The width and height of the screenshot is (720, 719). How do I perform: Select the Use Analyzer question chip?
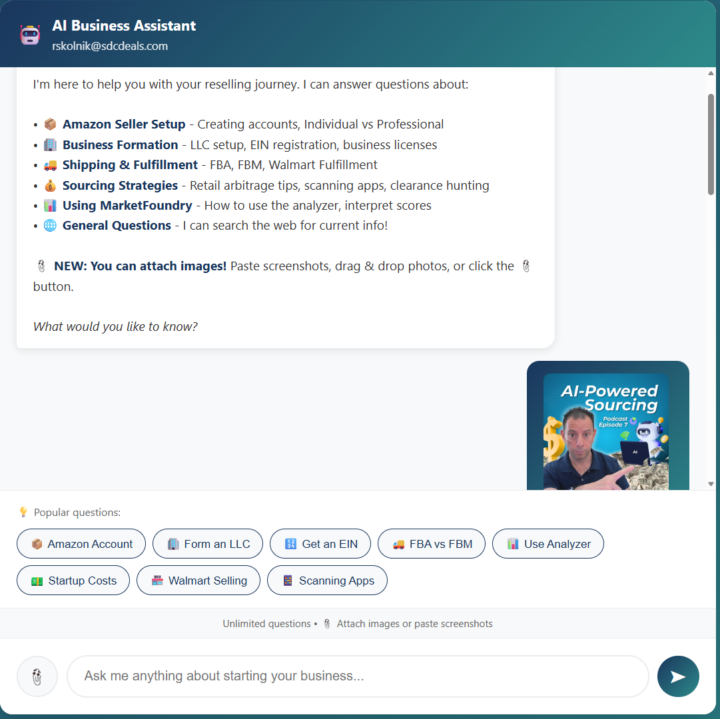pos(548,544)
